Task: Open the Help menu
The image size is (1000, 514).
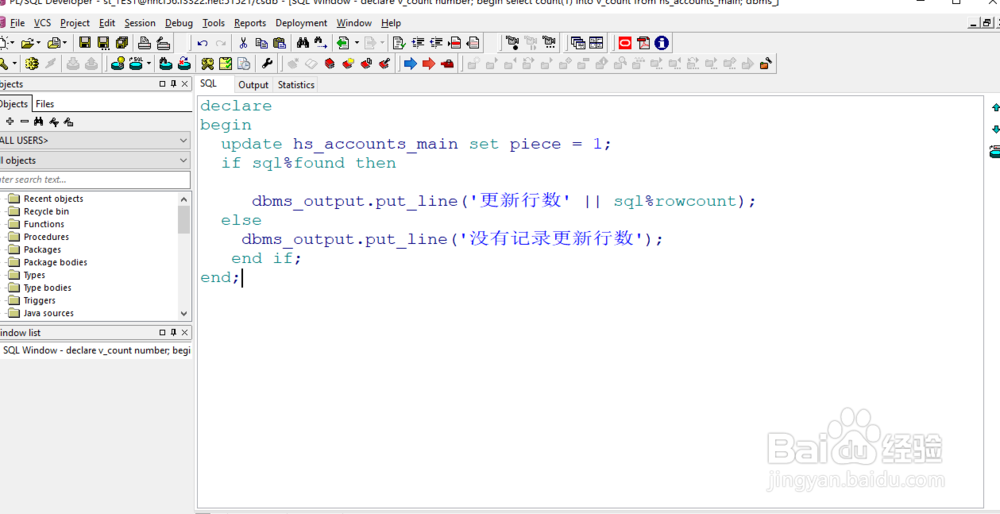Action: (x=391, y=23)
